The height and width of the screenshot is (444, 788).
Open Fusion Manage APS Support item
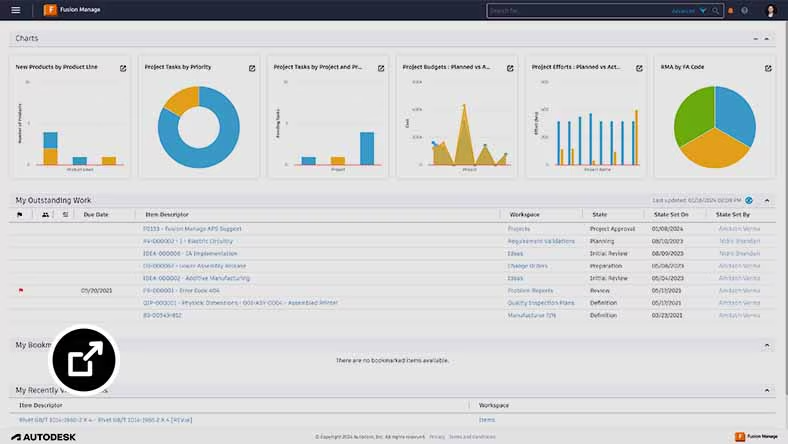(192, 229)
